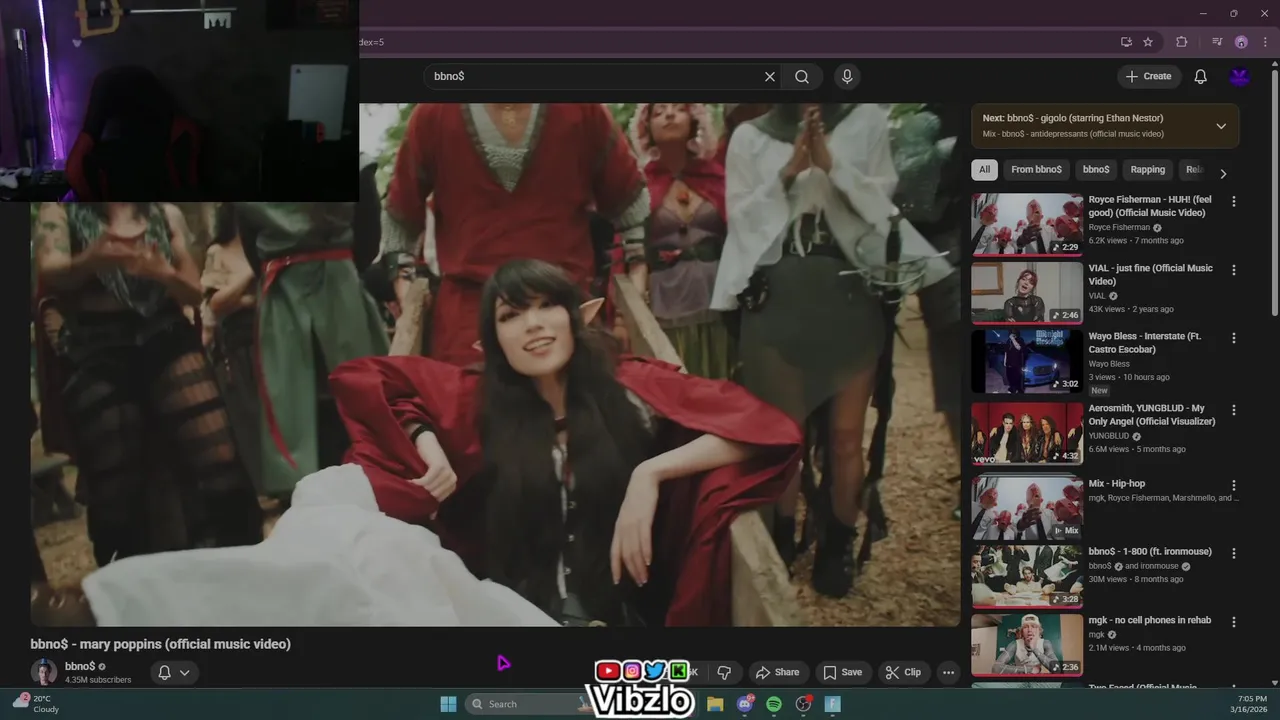The image size is (1280, 720).
Task: Open Wayo Bless Interstate video thumbnail
Action: pos(1027,361)
